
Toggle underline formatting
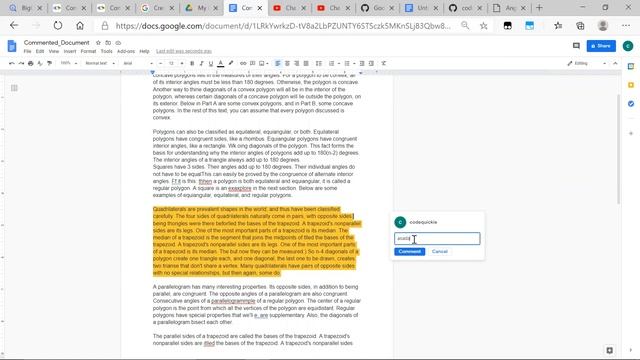[x=211, y=63]
